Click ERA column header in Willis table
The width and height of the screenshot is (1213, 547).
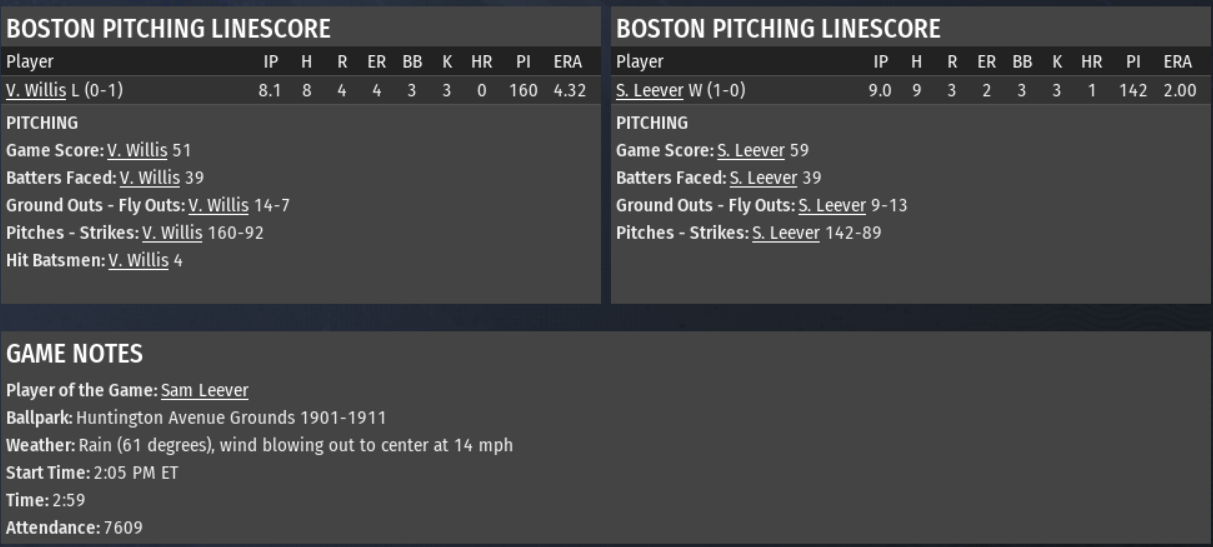568,62
